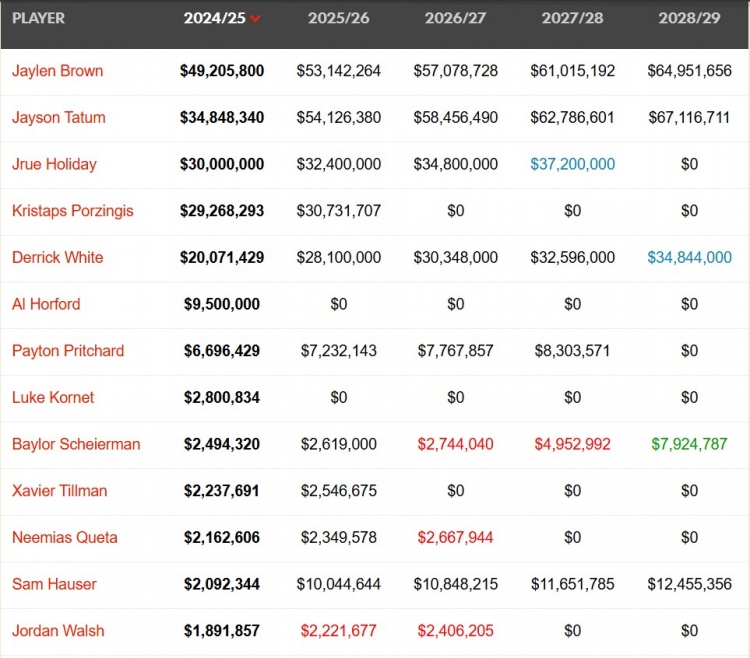Image resolution: width=750 pixels, height=658 pixels.
Task: Open the Luke Kornet link
Action: tap(53, 397)
